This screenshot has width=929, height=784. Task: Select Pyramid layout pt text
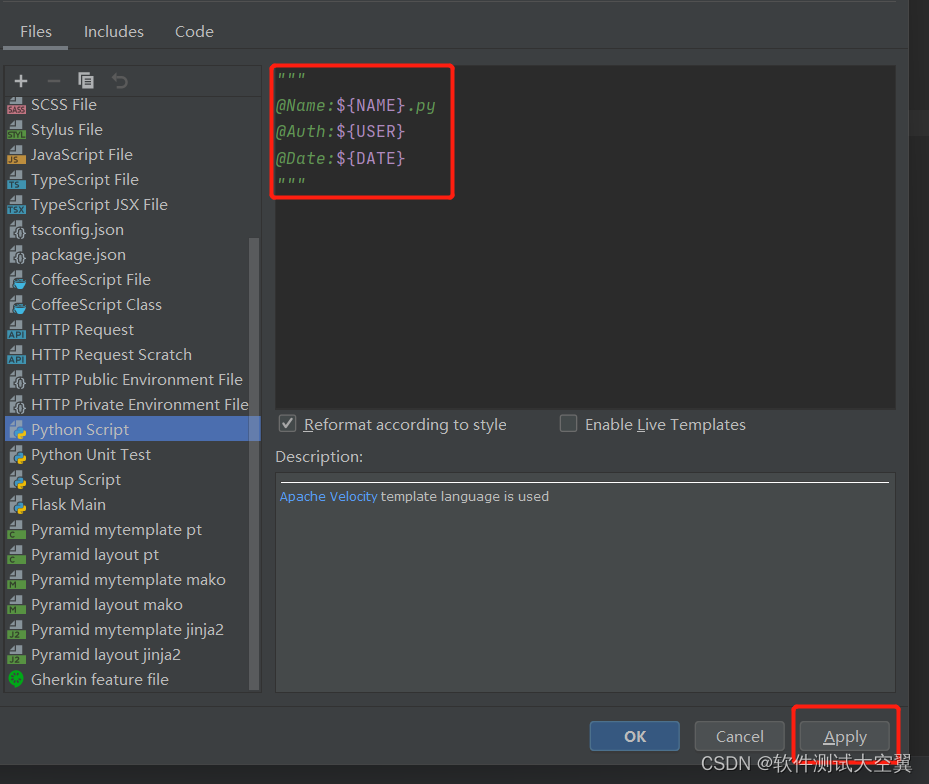tap(95, 555)
